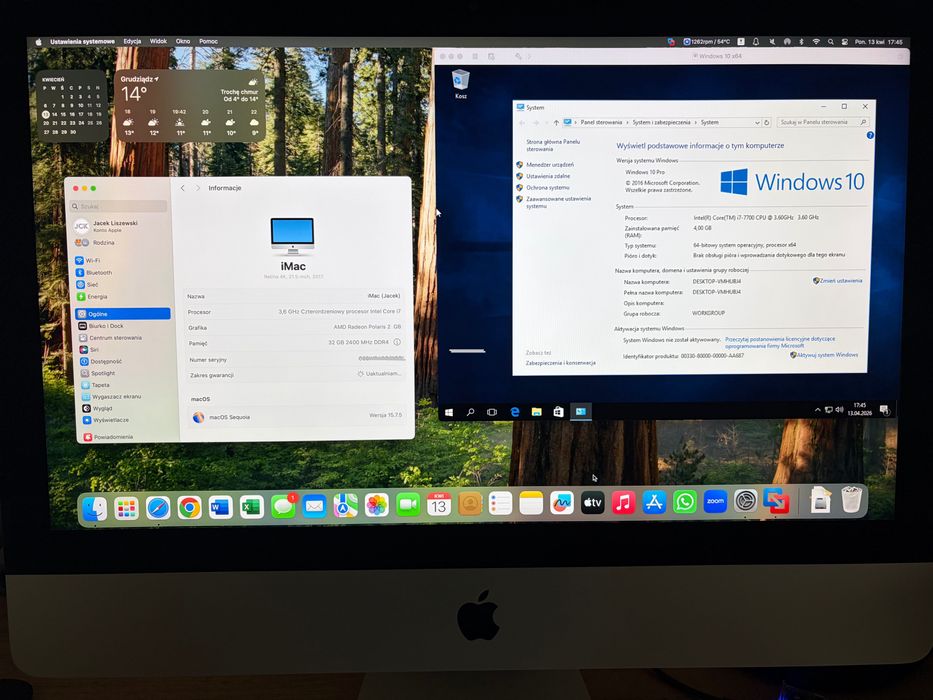The image size is (933, 700).
Task: Open Messages with the unread badge in the Dock
Action: click(283, 507)
